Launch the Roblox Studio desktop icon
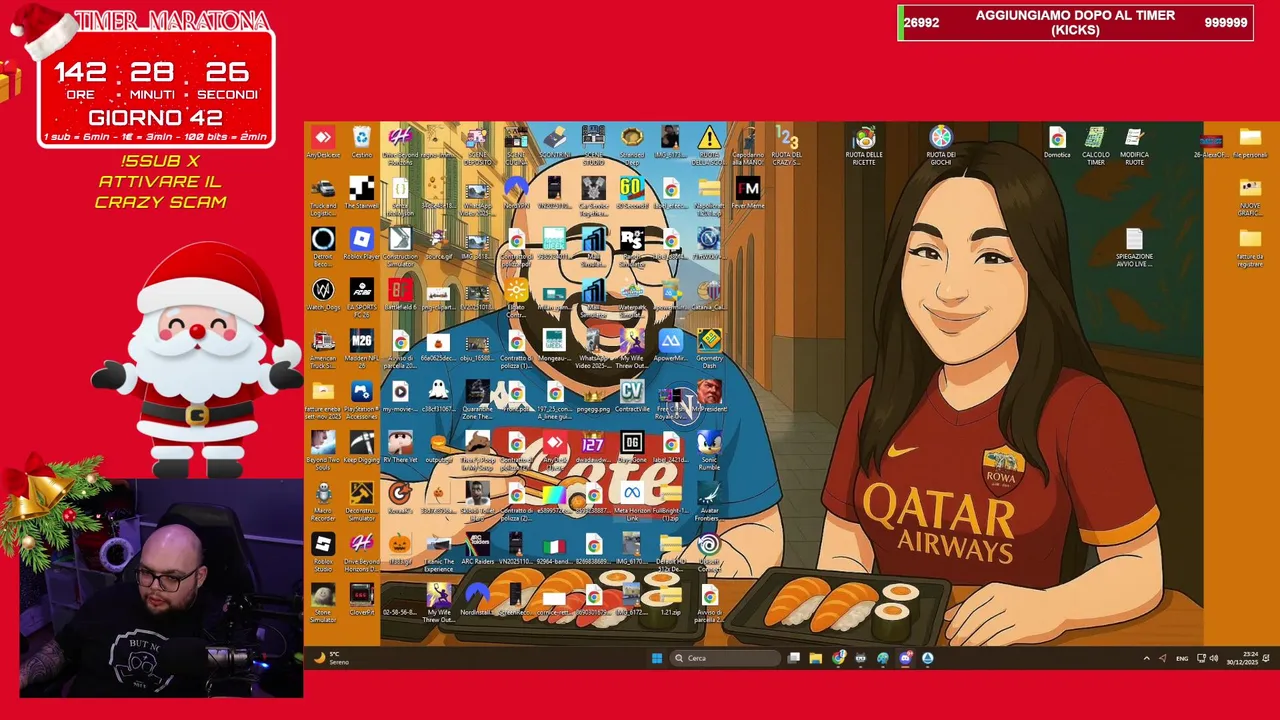Image resolution: width=1280 pixels, height=720 pixels. [x=322, y=553]
